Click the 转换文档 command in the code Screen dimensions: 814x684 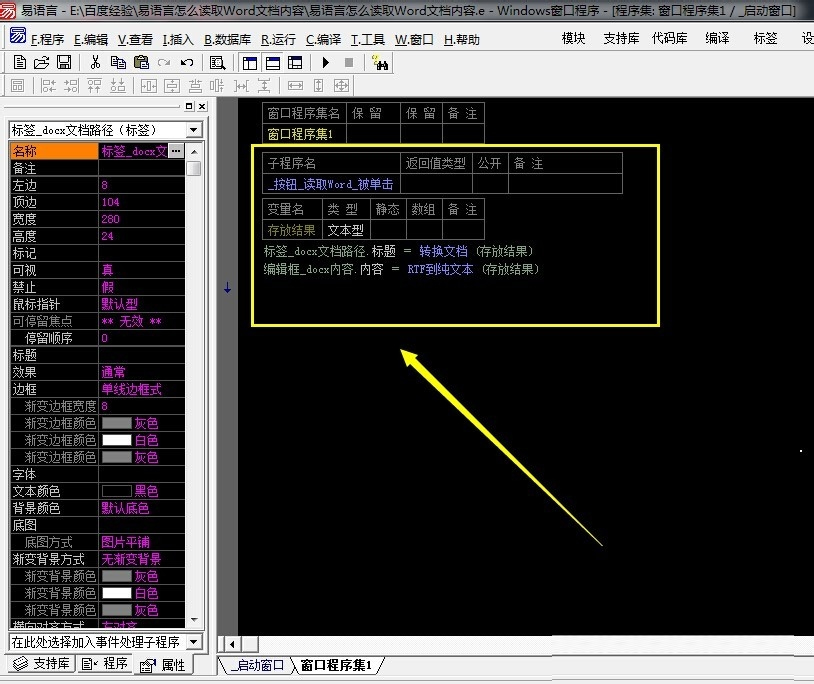click(443, 251)
